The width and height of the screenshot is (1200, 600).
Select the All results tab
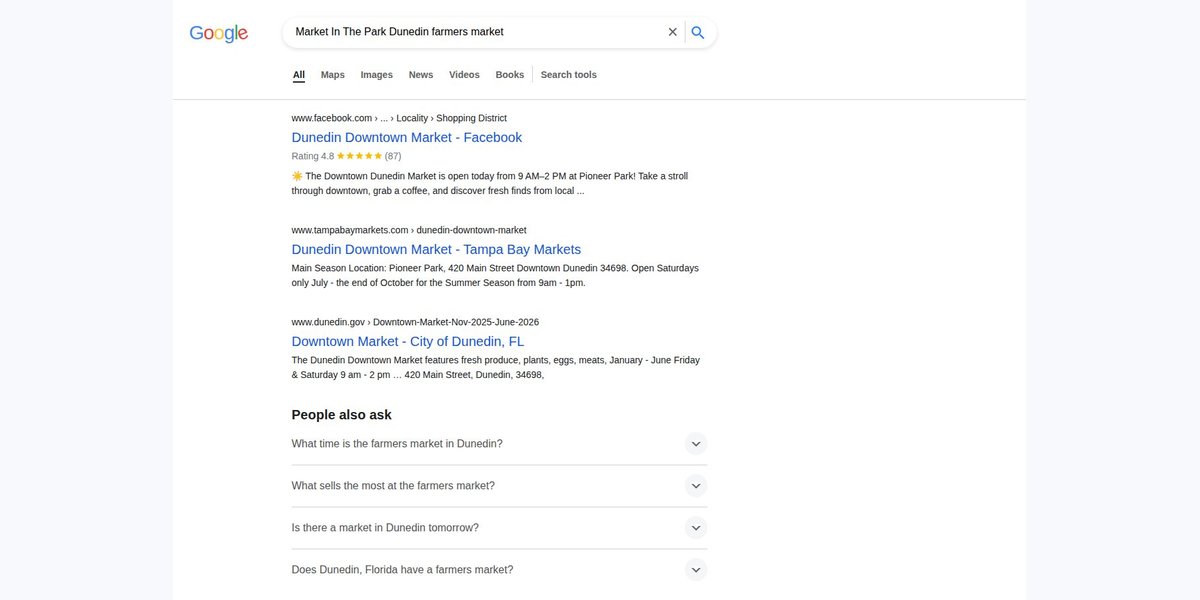[299, 75]
